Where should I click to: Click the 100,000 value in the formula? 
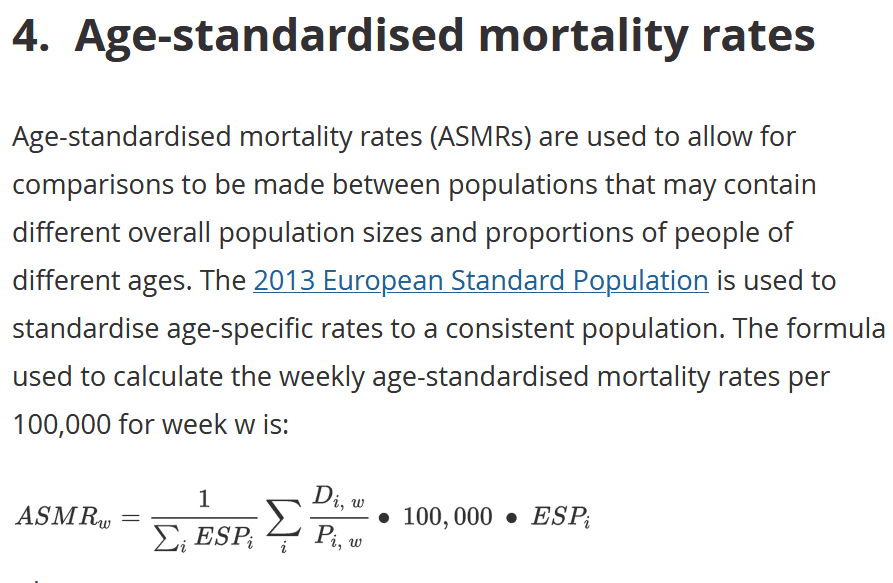tap(448, 517)
